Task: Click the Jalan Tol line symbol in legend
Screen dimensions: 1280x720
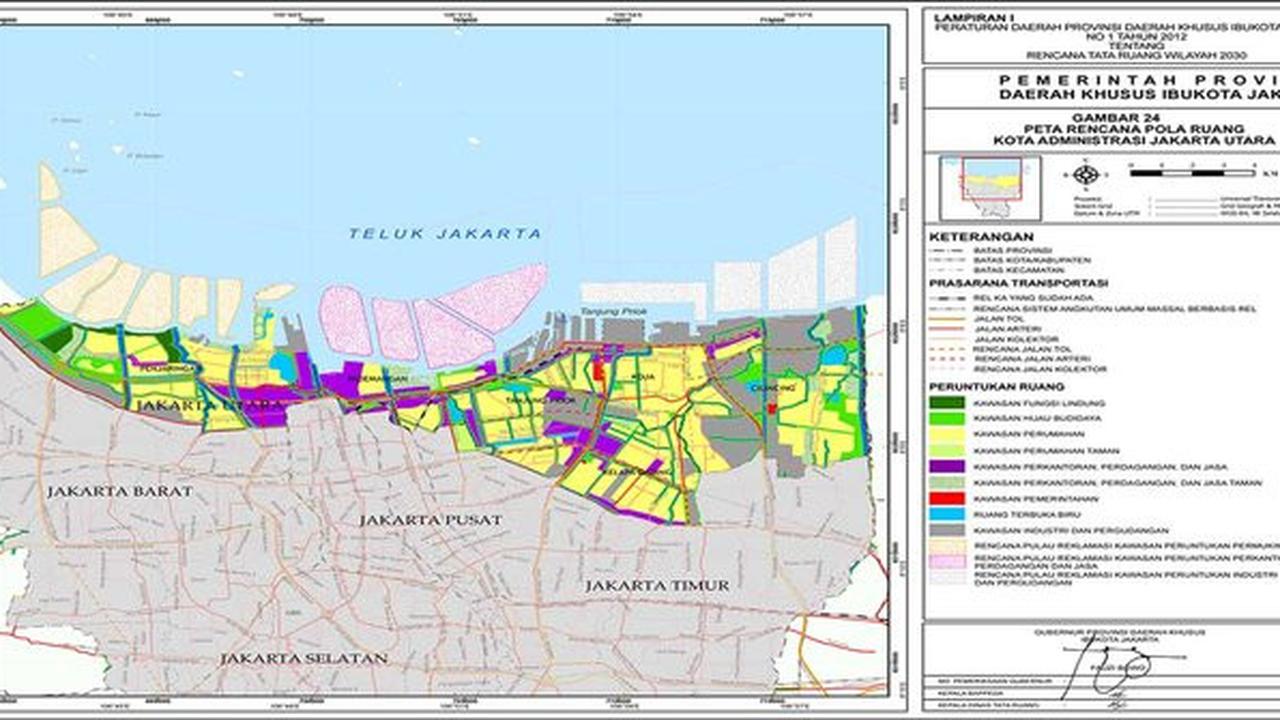Action: tap(946, 320)
